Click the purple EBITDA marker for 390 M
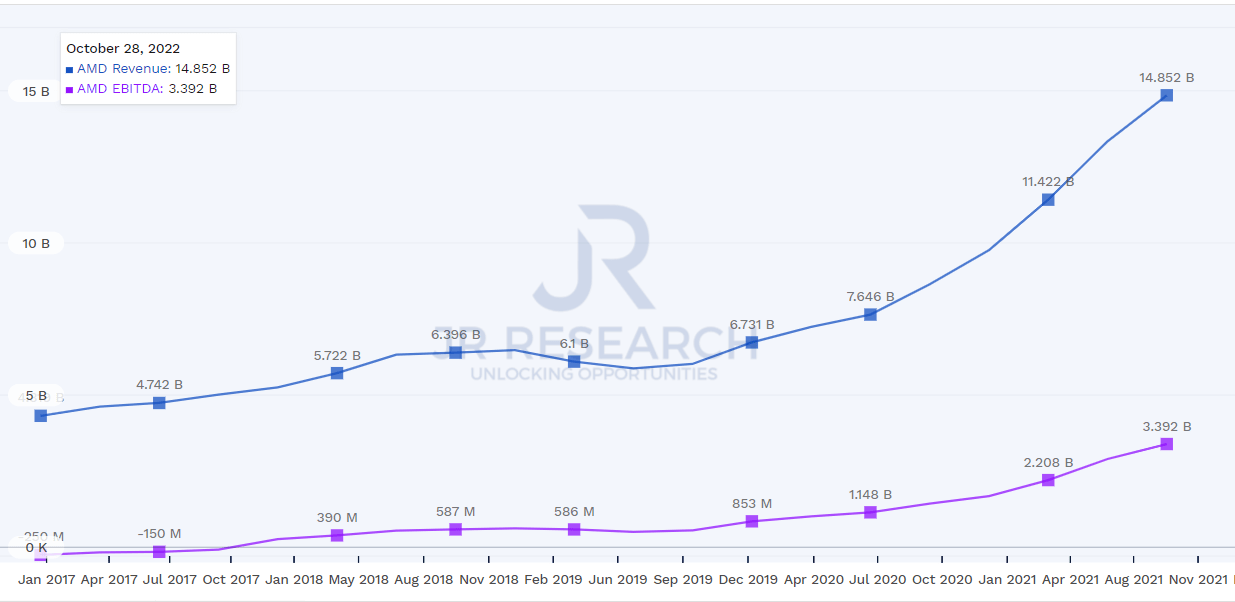This screenshot has width=1235, height=602. click(337, 535)
